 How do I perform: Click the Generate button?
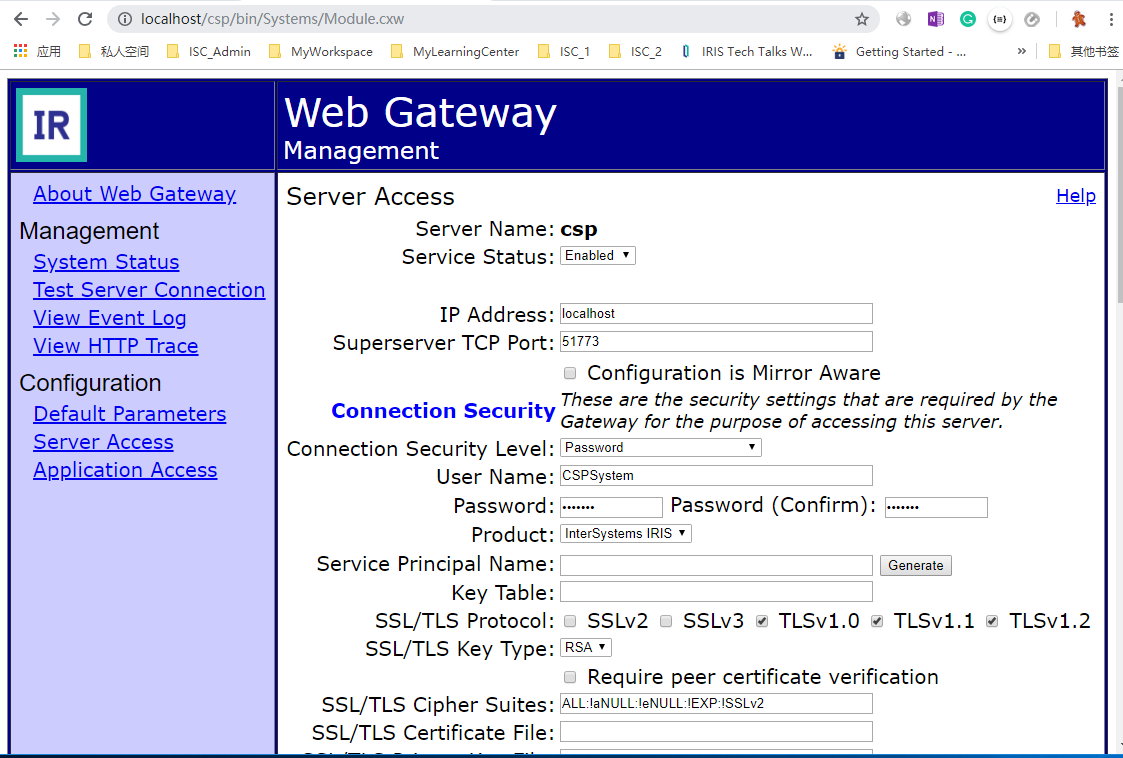point(915,565)
